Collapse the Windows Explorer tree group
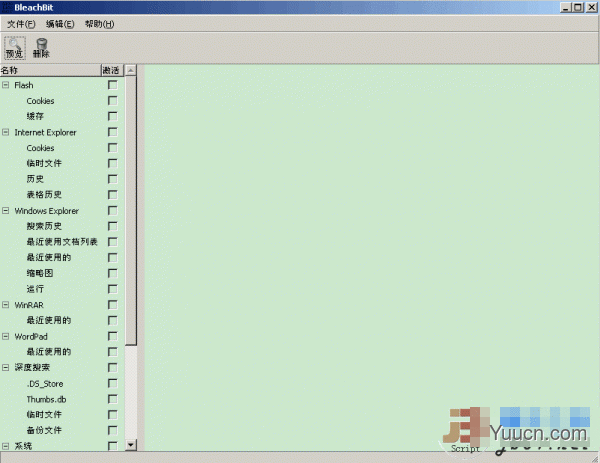This screenshot has height=463, width=600. tap(5, 210)
